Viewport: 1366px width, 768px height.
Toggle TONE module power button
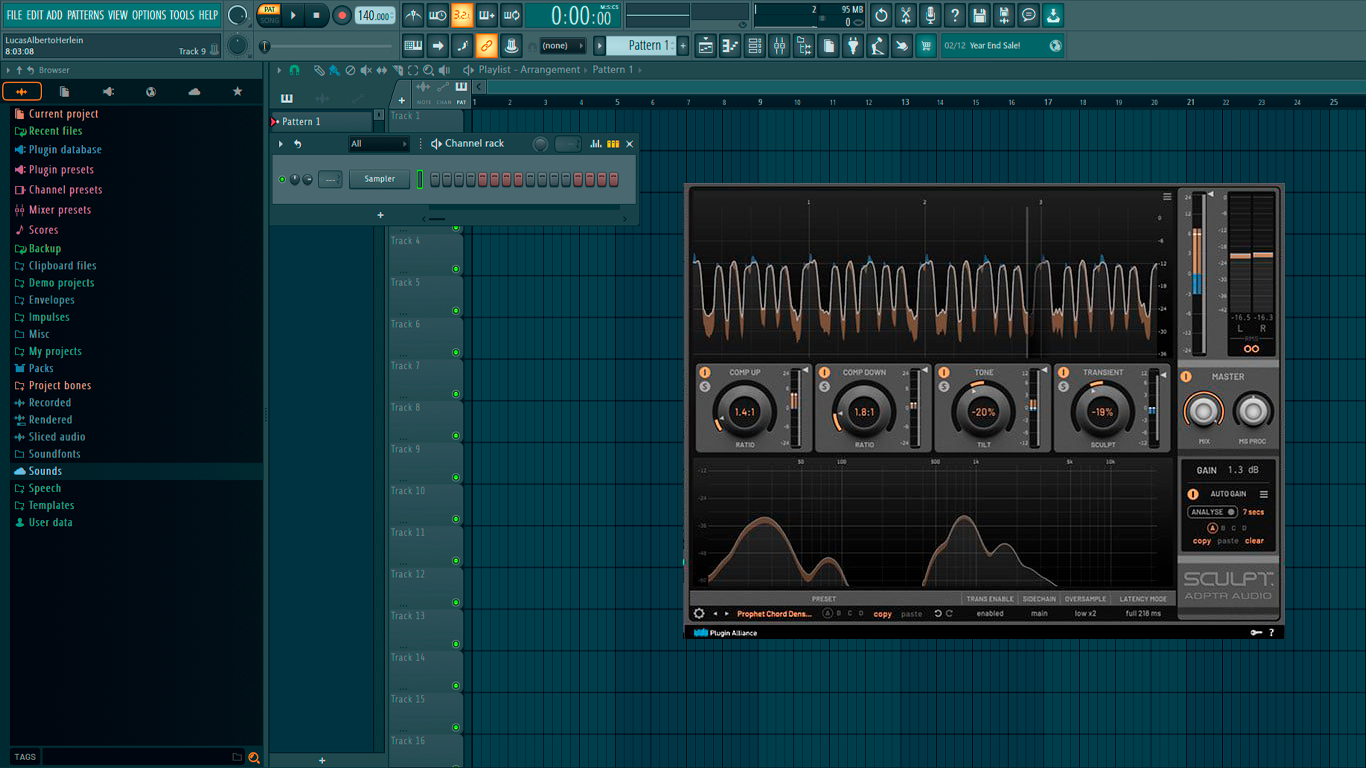tap(944, 372)
